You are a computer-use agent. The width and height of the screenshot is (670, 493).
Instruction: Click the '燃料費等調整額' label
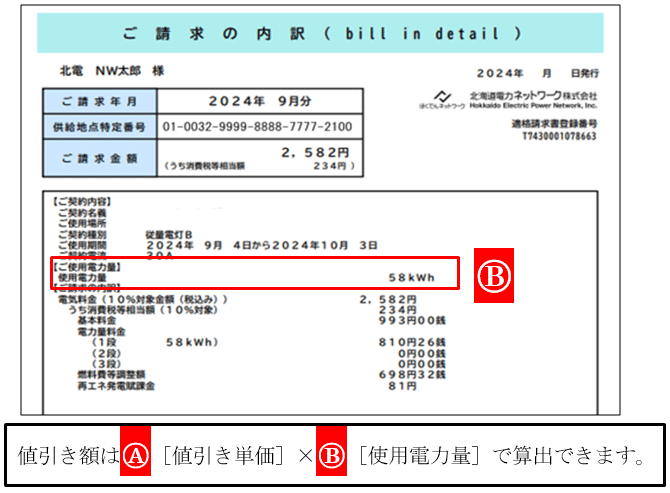point(111,375)
